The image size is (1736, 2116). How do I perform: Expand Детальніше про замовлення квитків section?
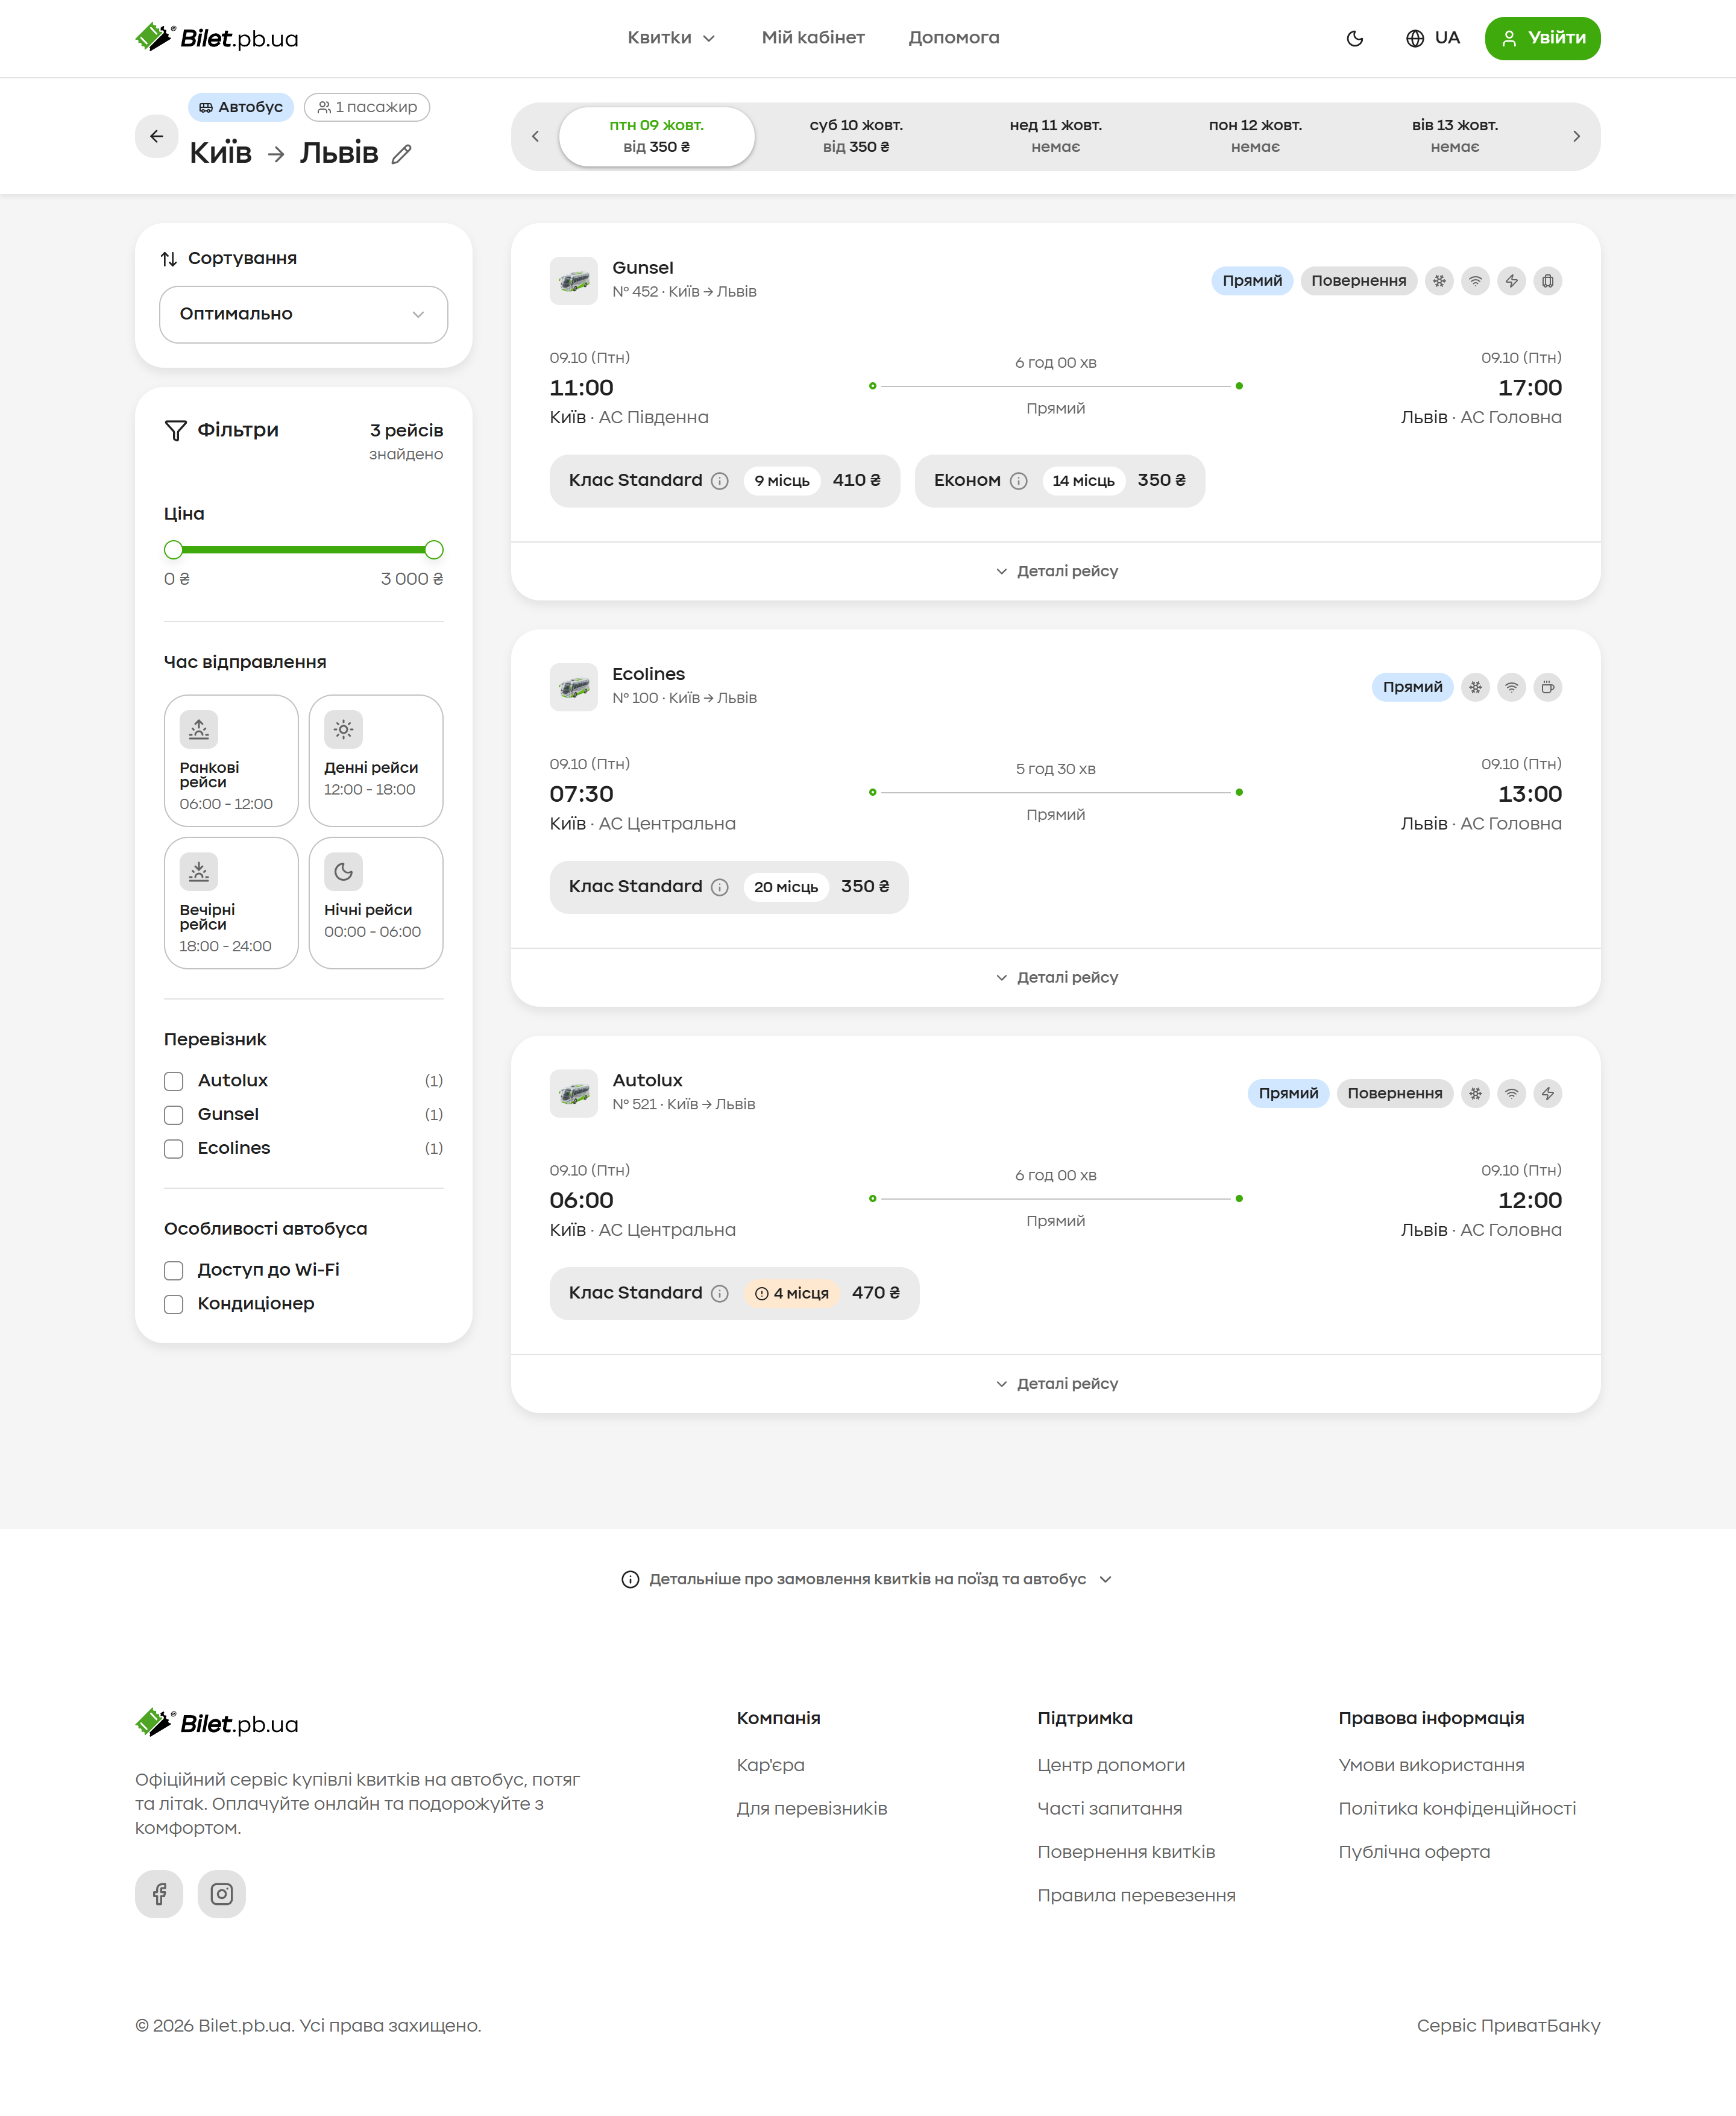click(x=867, y=1579)
